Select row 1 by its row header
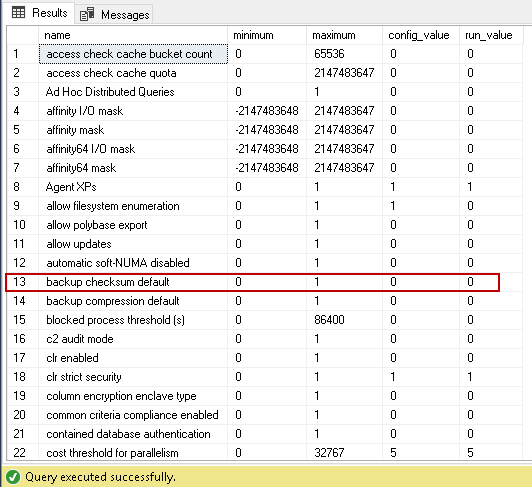Viewport: 532px width, 487px height. [22, 54]
